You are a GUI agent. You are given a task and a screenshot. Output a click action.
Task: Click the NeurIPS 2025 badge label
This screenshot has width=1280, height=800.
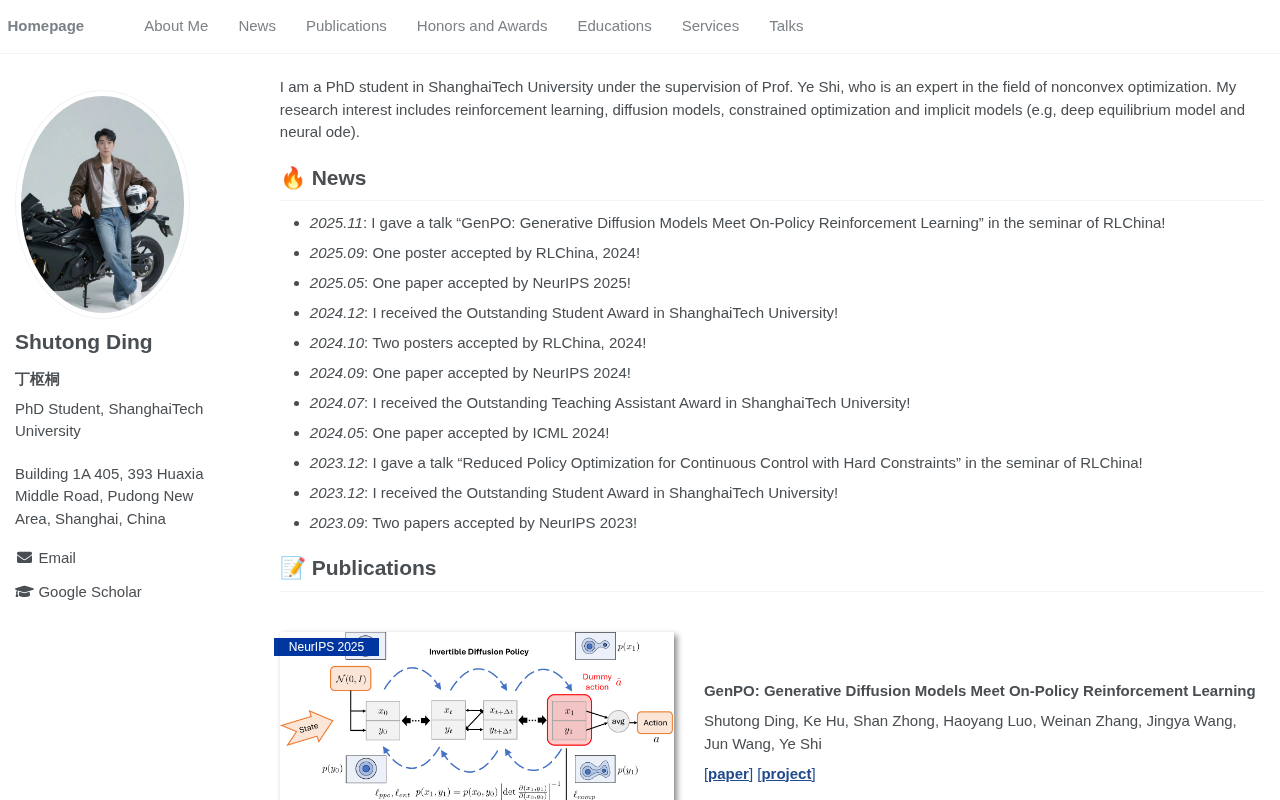click(x=326, y=647)
